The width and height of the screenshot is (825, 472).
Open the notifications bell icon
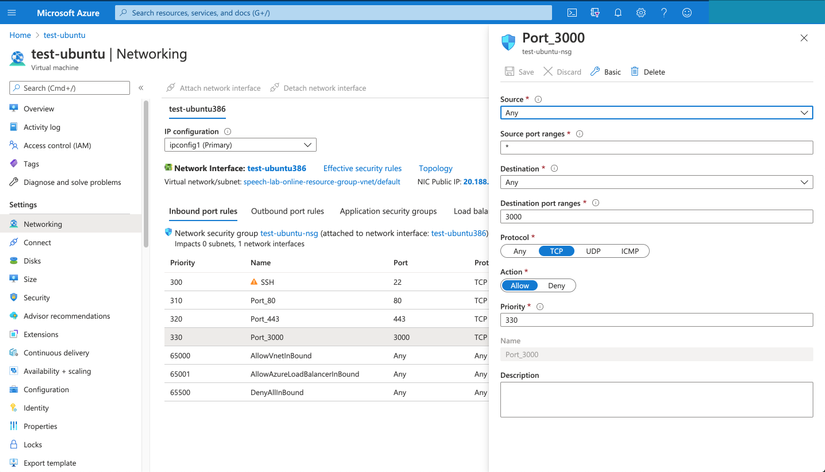pyautogui.click(x=618, y=13)
